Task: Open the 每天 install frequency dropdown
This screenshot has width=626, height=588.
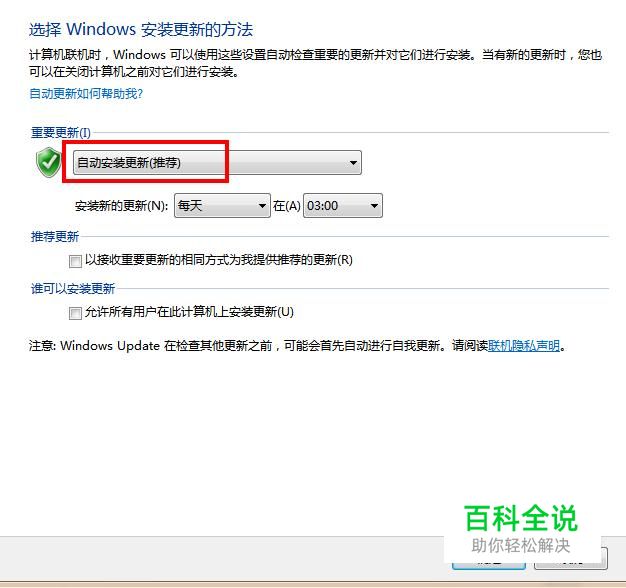Action: tap(222, 206)
